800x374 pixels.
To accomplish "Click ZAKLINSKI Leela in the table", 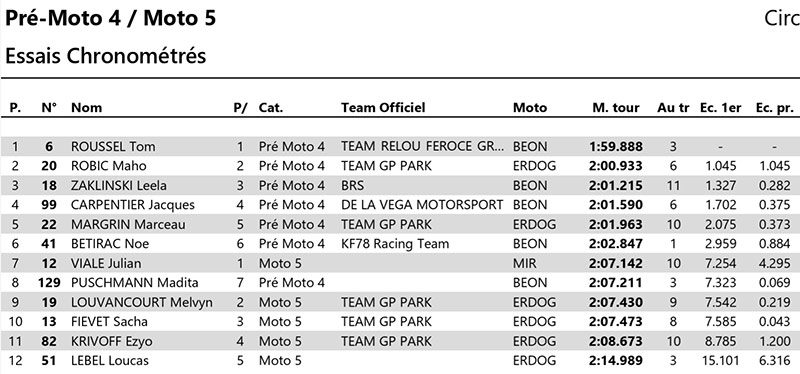I will 119,186.
